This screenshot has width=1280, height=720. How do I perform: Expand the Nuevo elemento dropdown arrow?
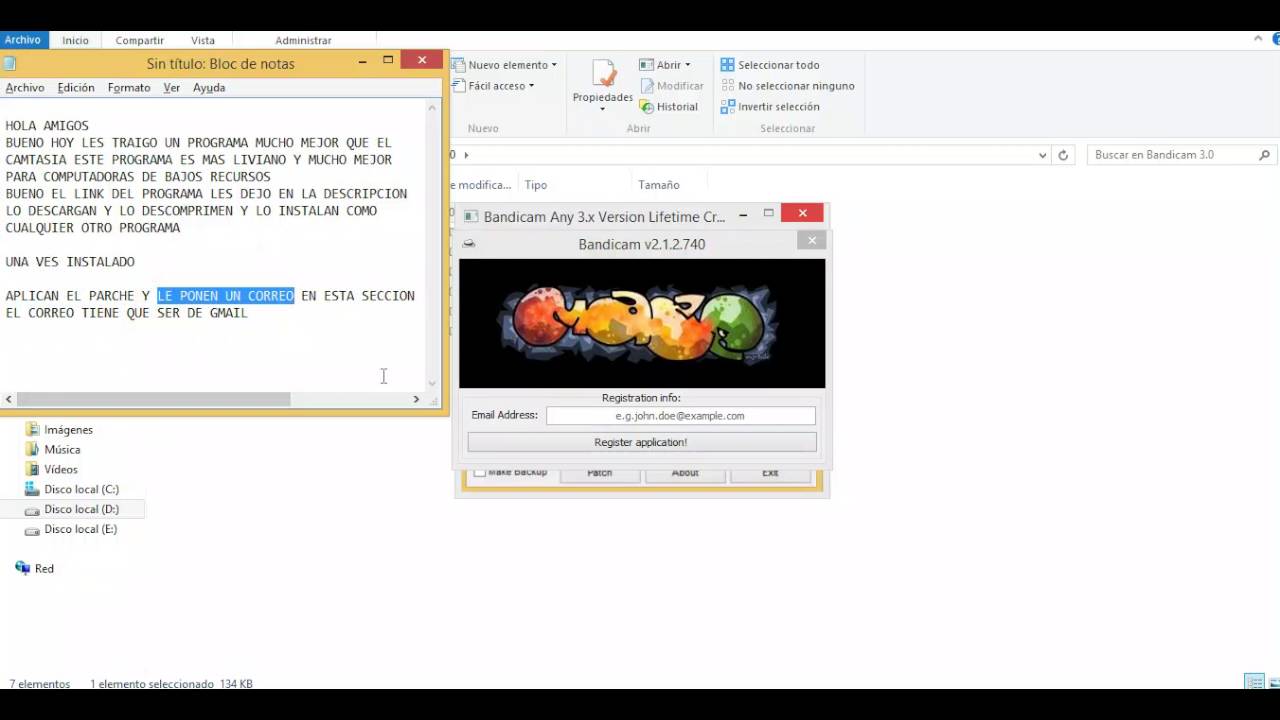(x=554, y=65)
